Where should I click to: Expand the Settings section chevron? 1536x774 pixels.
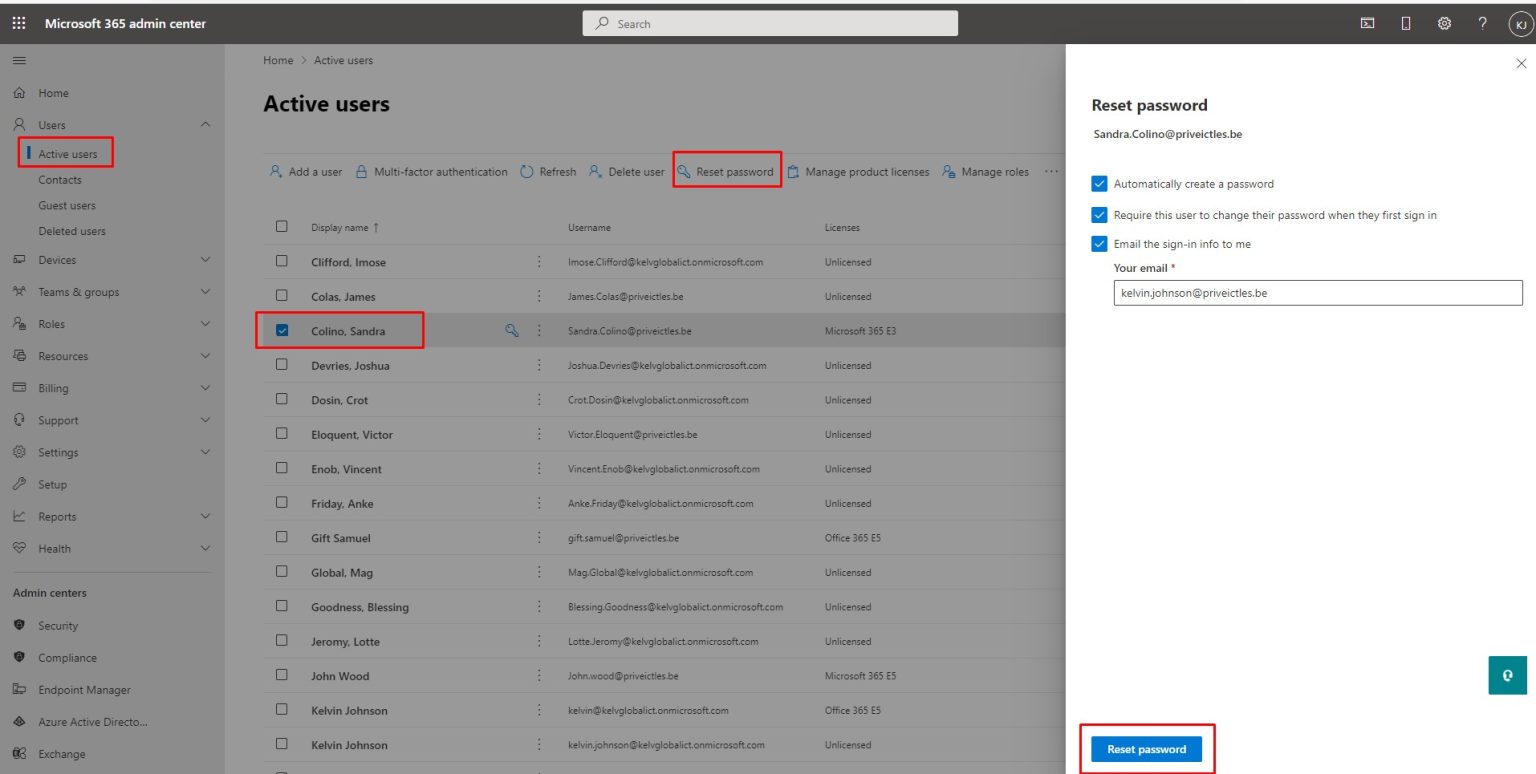(x=206, y=452)
